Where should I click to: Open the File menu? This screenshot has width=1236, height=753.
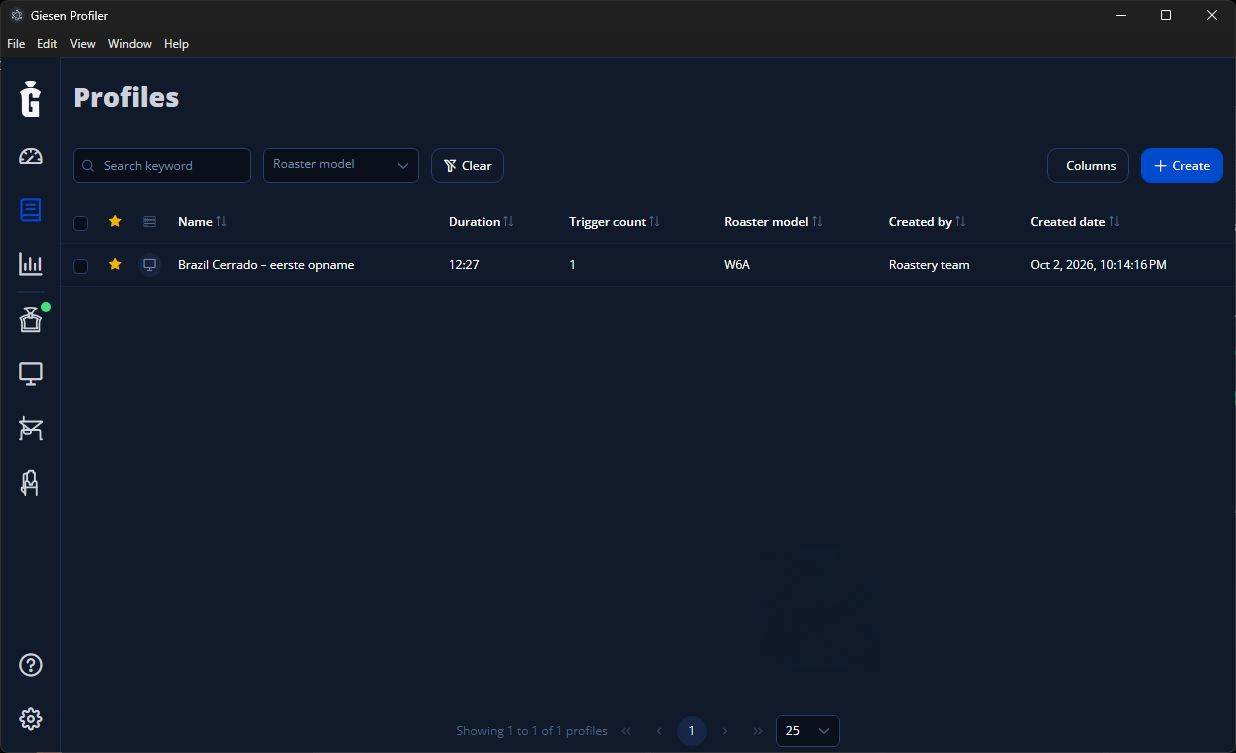pos(16,44)
